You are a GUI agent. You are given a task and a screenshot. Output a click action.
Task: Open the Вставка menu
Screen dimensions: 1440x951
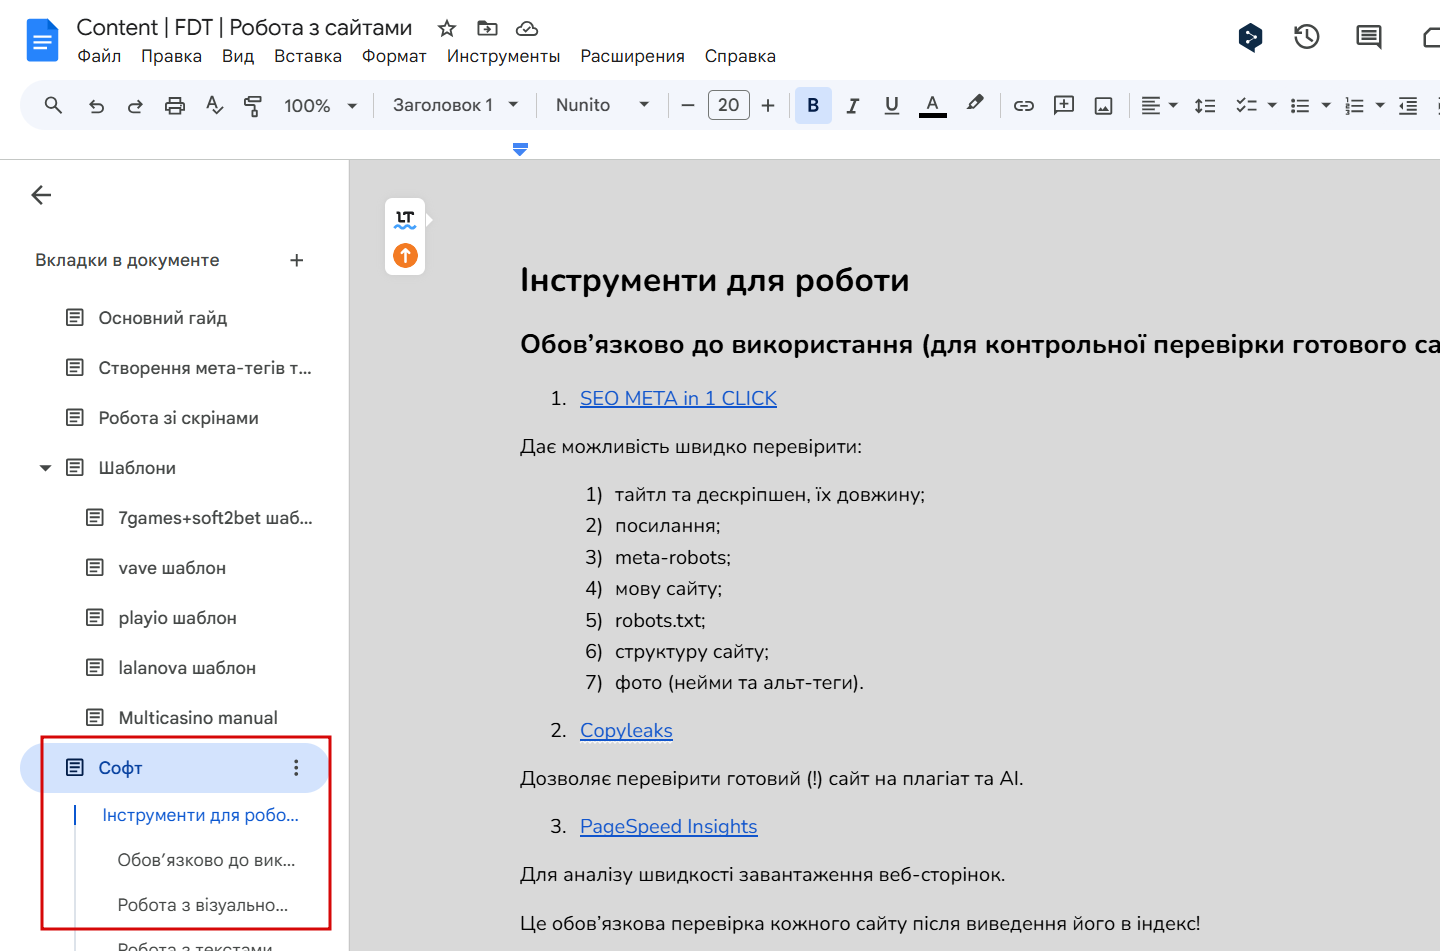307,57
